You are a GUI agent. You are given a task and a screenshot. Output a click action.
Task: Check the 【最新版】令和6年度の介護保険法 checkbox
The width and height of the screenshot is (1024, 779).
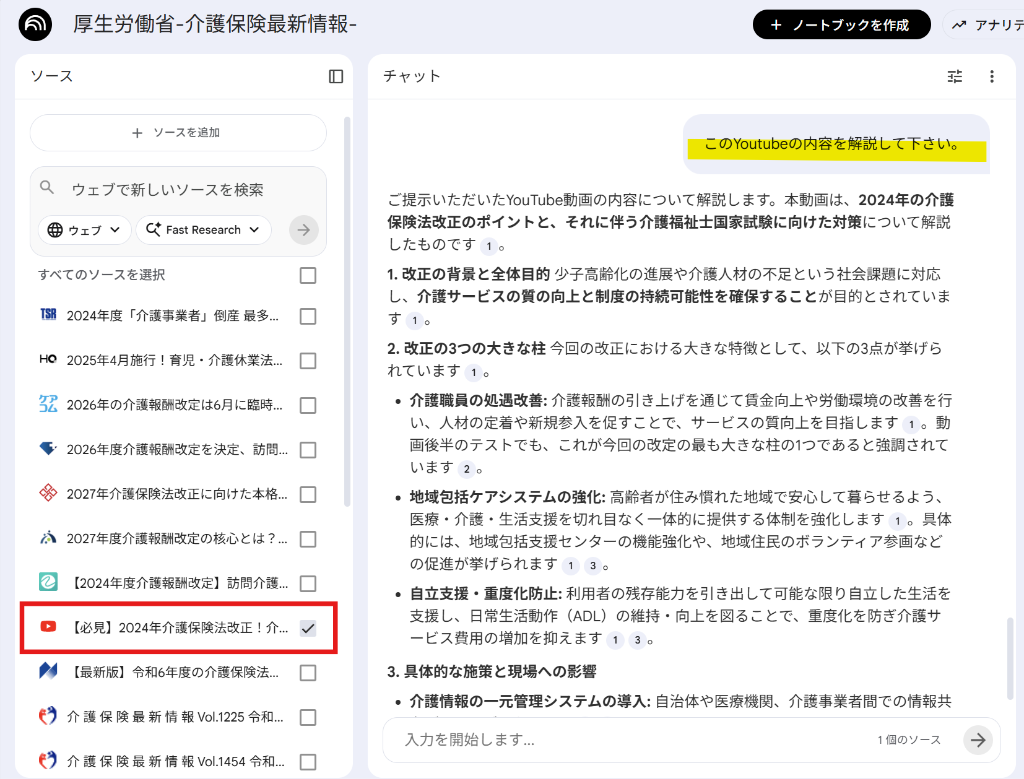[308, 673]
